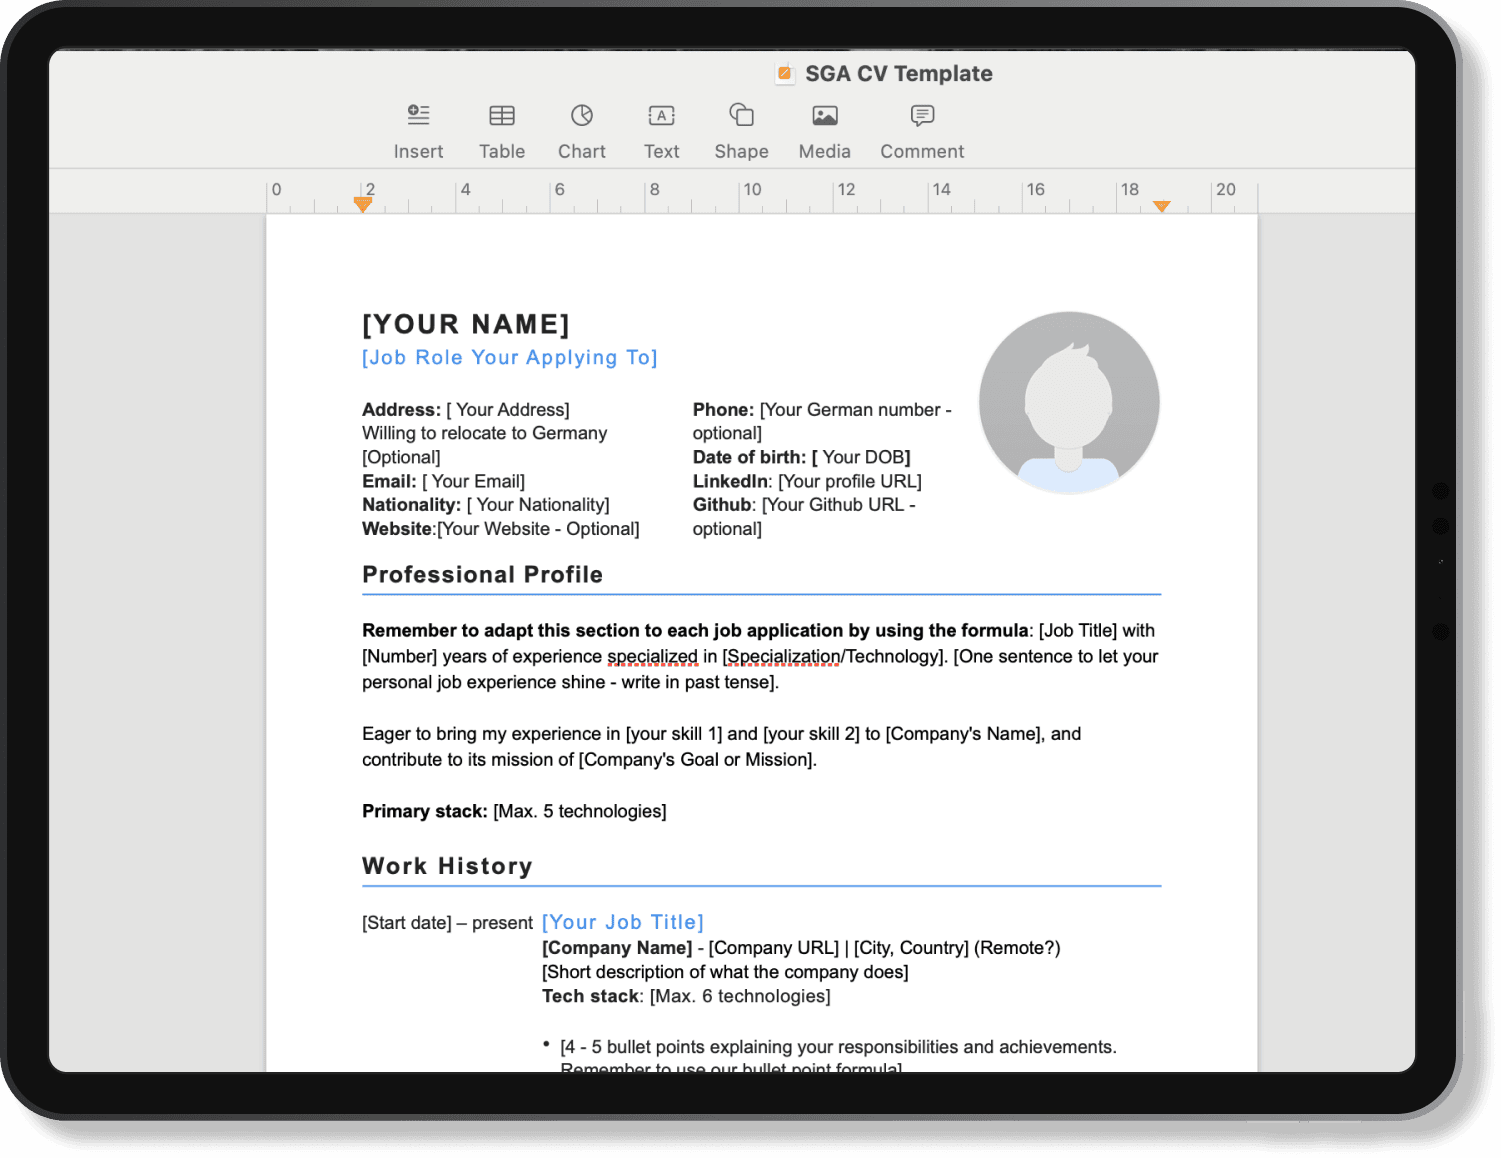Select the left indent marker on ruler

tap(363, 204)
